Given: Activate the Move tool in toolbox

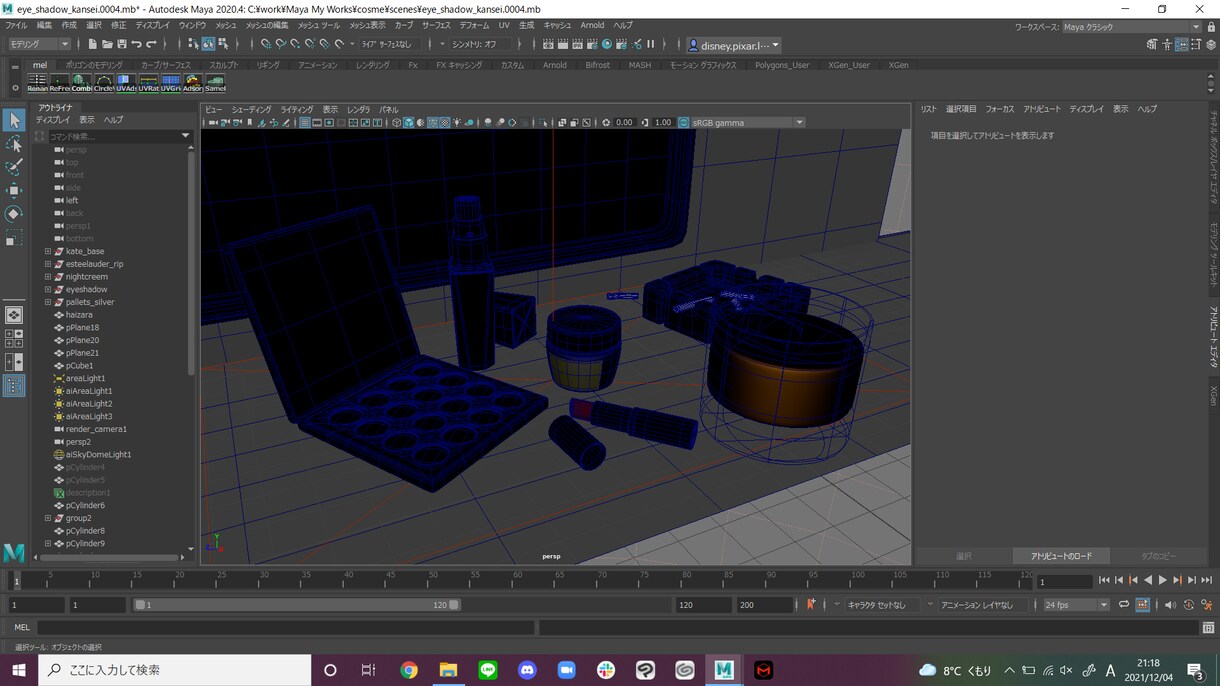Looking at the screenshot, I should (x=14, y=190).
